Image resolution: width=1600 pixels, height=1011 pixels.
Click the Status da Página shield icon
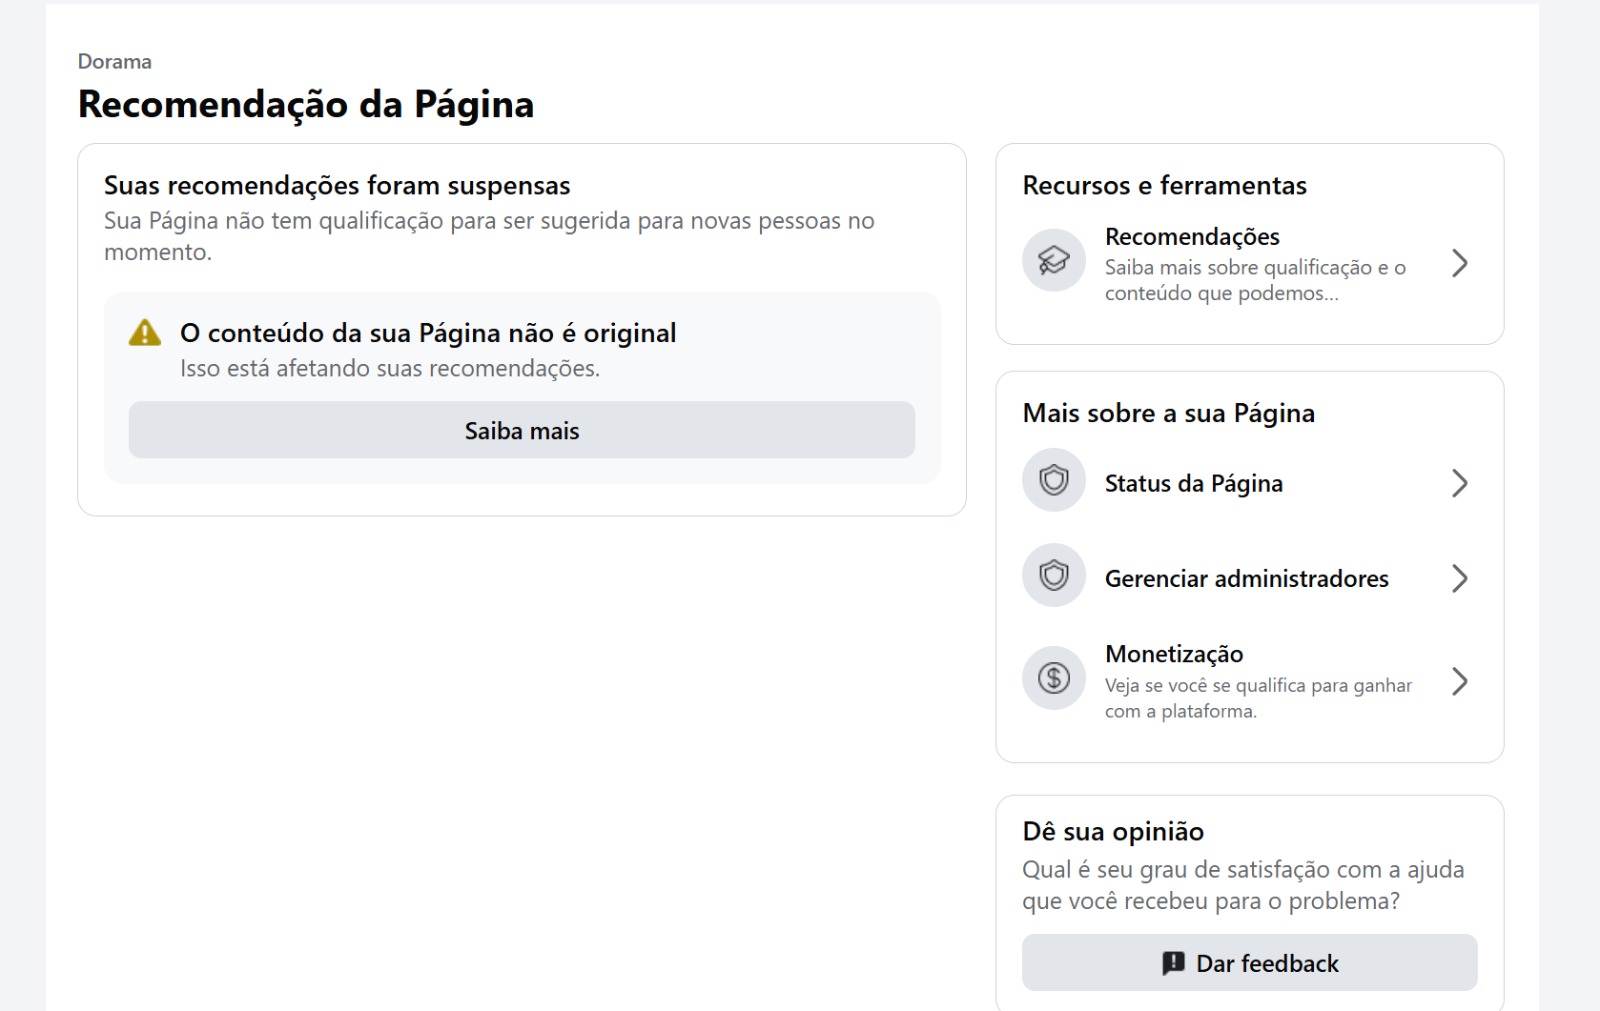tap(1054, 481)
